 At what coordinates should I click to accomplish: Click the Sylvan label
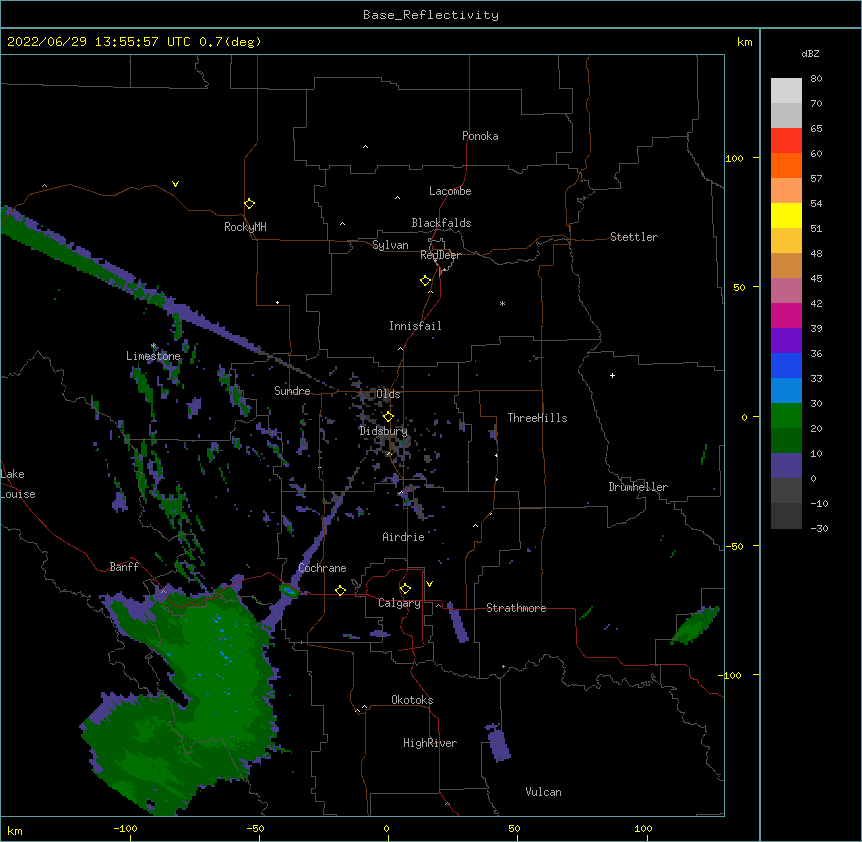click(390, 245)
